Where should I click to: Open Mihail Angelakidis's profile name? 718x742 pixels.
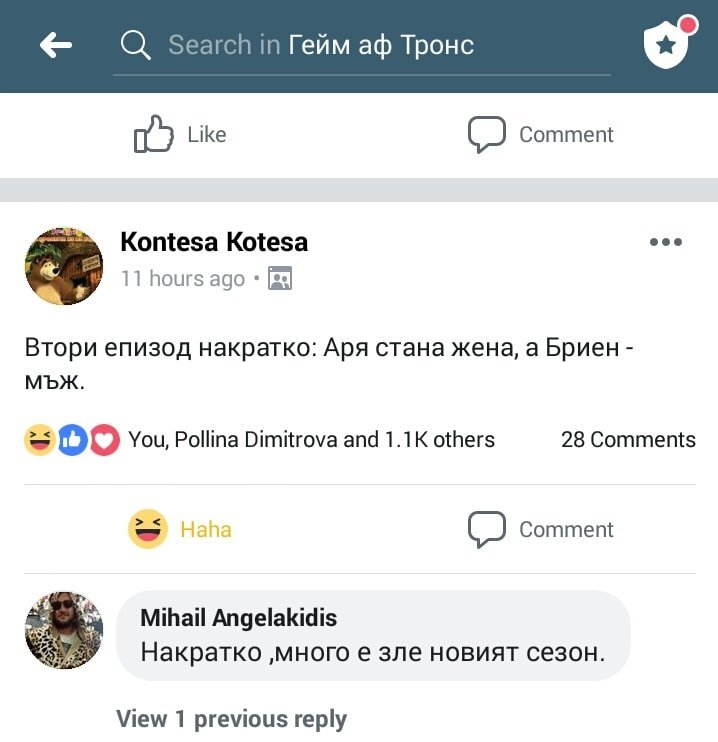coord(238,618)
